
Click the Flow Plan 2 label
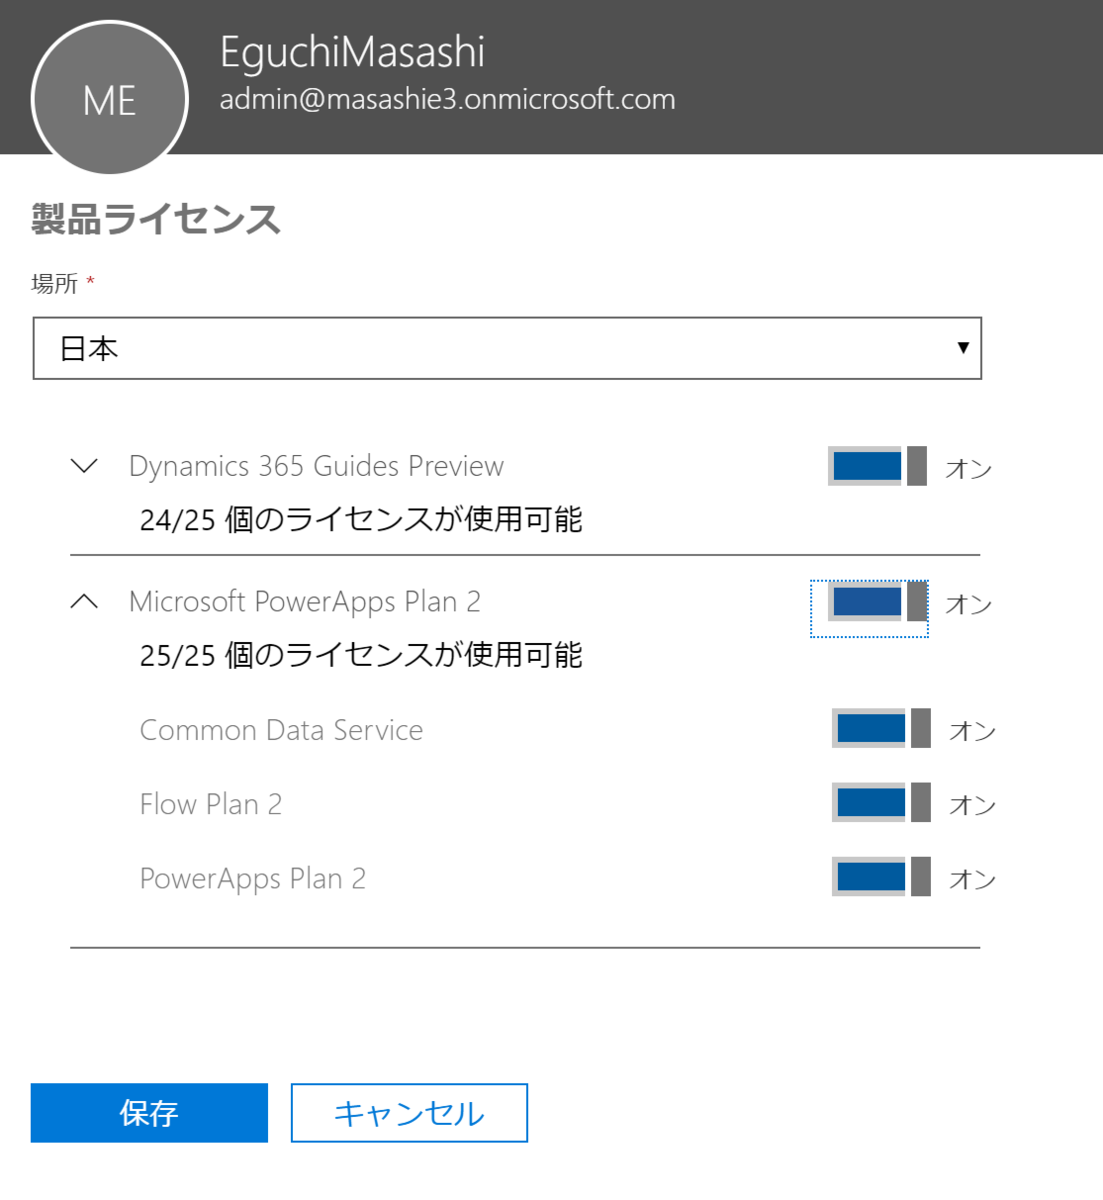pos(211,803)
